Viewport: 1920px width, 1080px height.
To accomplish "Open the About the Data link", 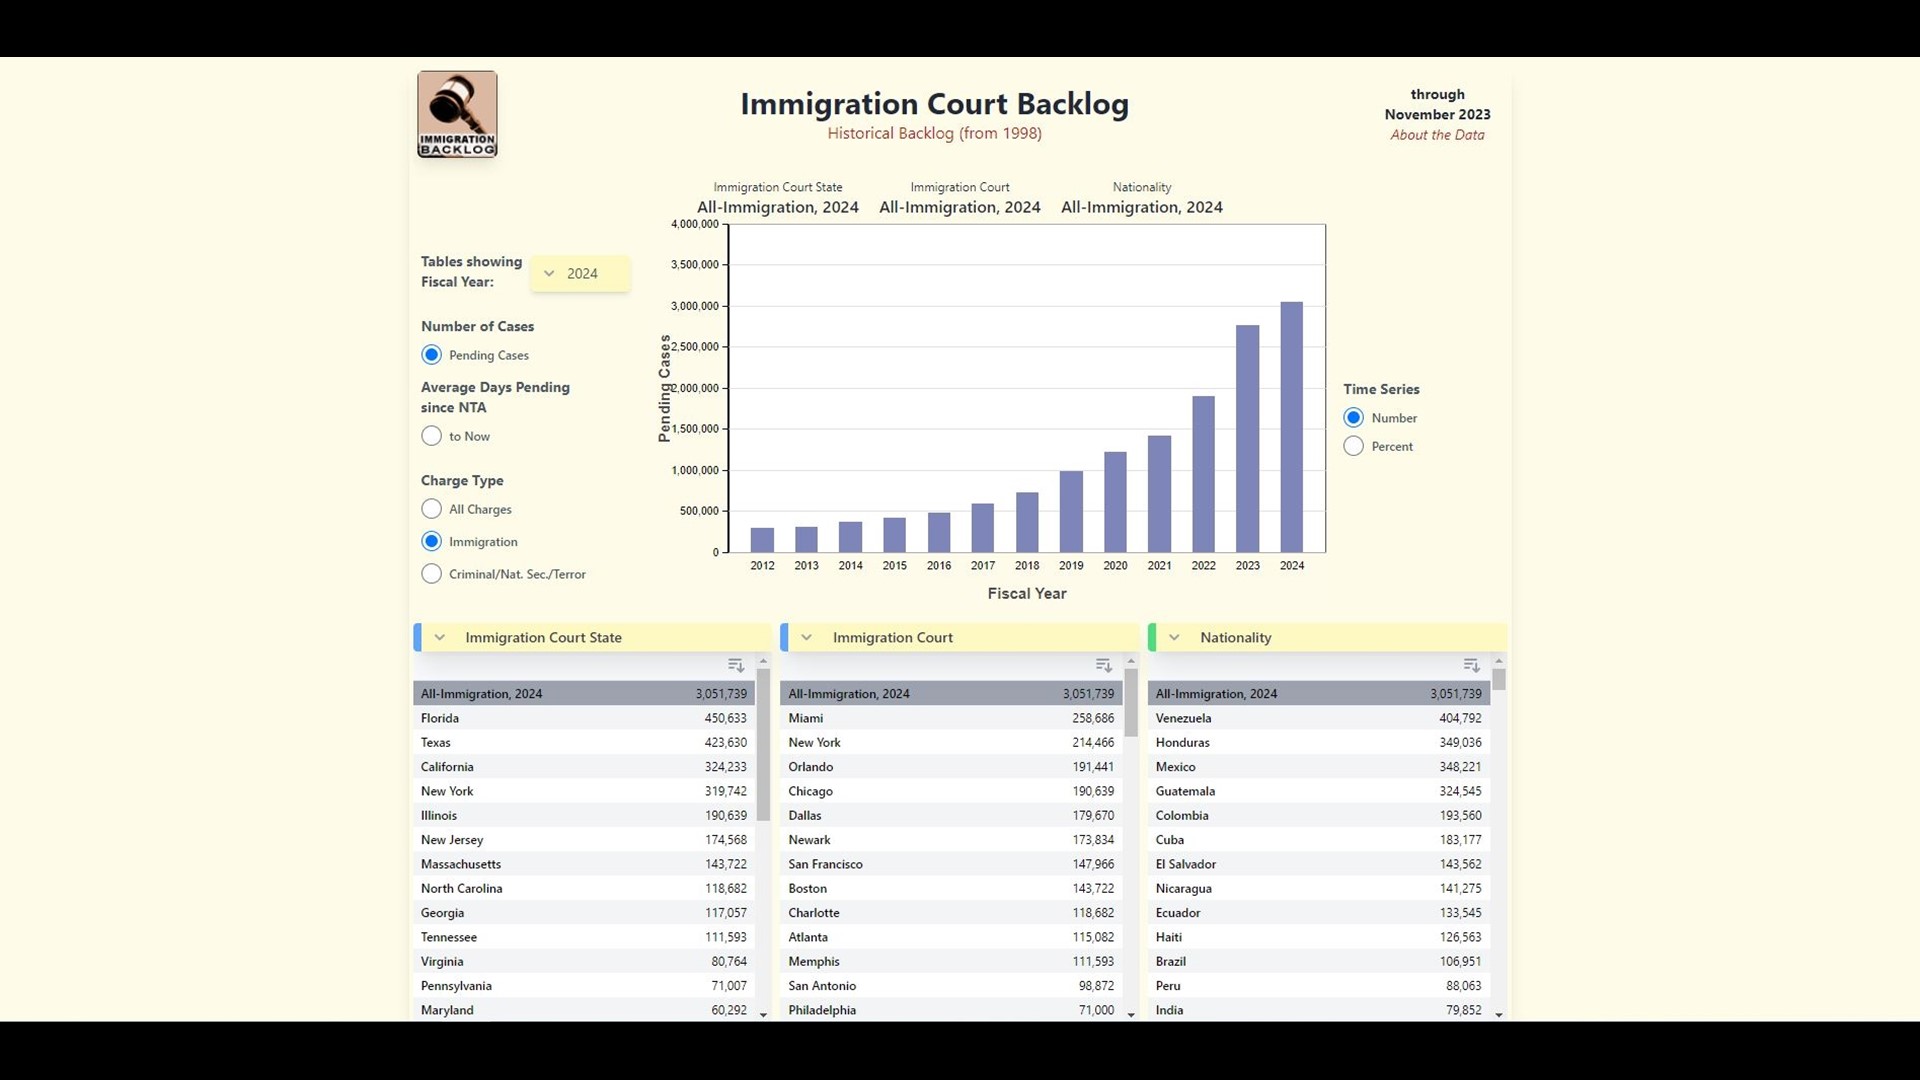I will pyautogui.click(x=1437, y=135).
